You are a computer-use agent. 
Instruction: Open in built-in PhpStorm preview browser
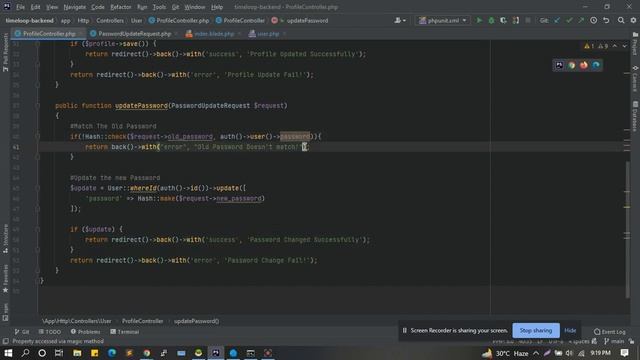[x=559, y=65]
